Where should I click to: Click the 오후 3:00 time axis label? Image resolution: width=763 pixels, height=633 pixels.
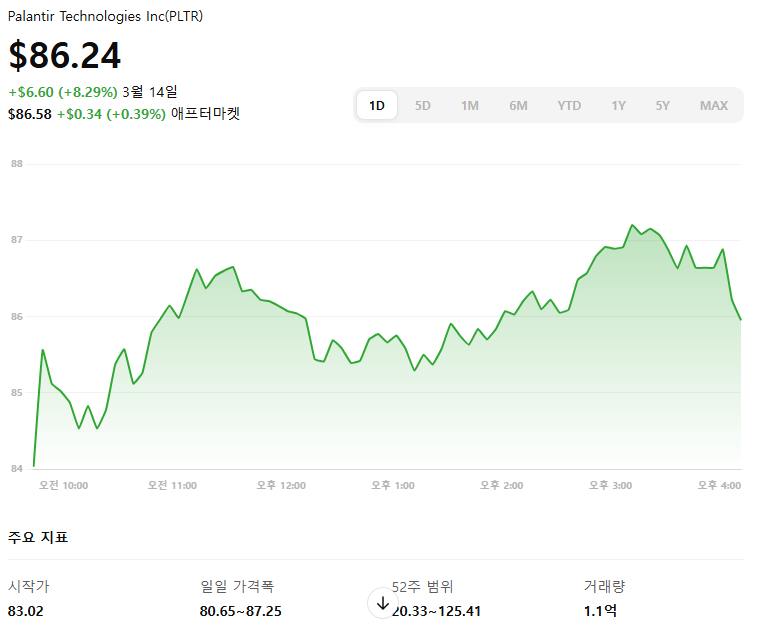[611, 486]
